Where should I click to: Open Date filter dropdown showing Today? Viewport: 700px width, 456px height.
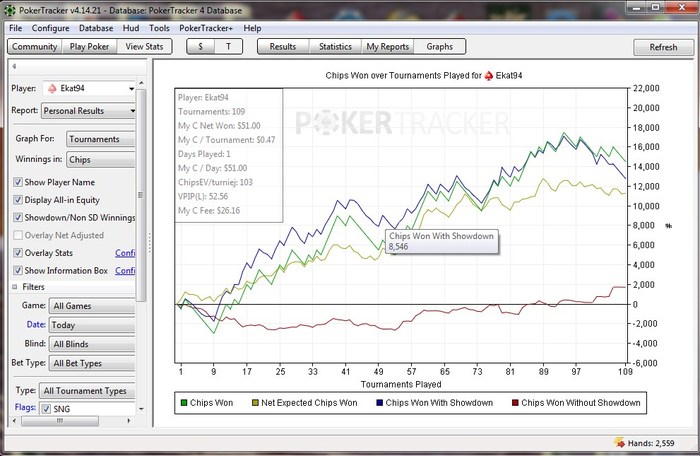click(92, 325)
